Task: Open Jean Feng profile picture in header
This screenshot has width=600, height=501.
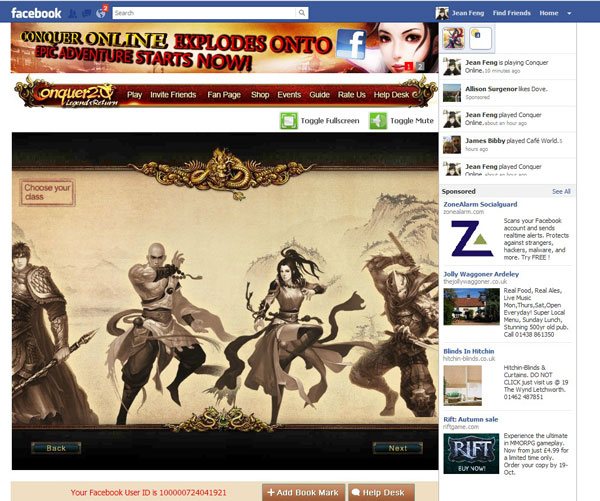Action: (x=442, y=13)
